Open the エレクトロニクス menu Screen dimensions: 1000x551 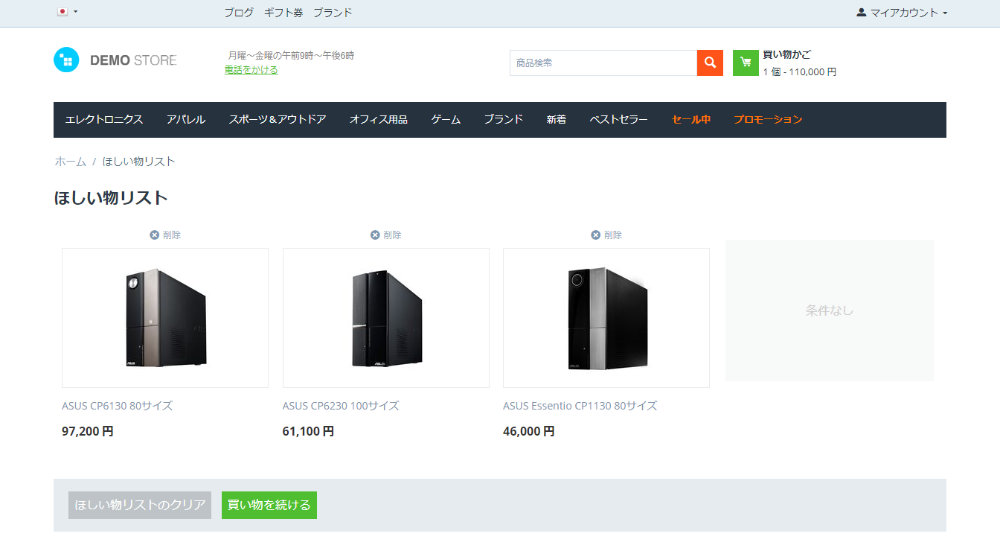coord(104,119)
